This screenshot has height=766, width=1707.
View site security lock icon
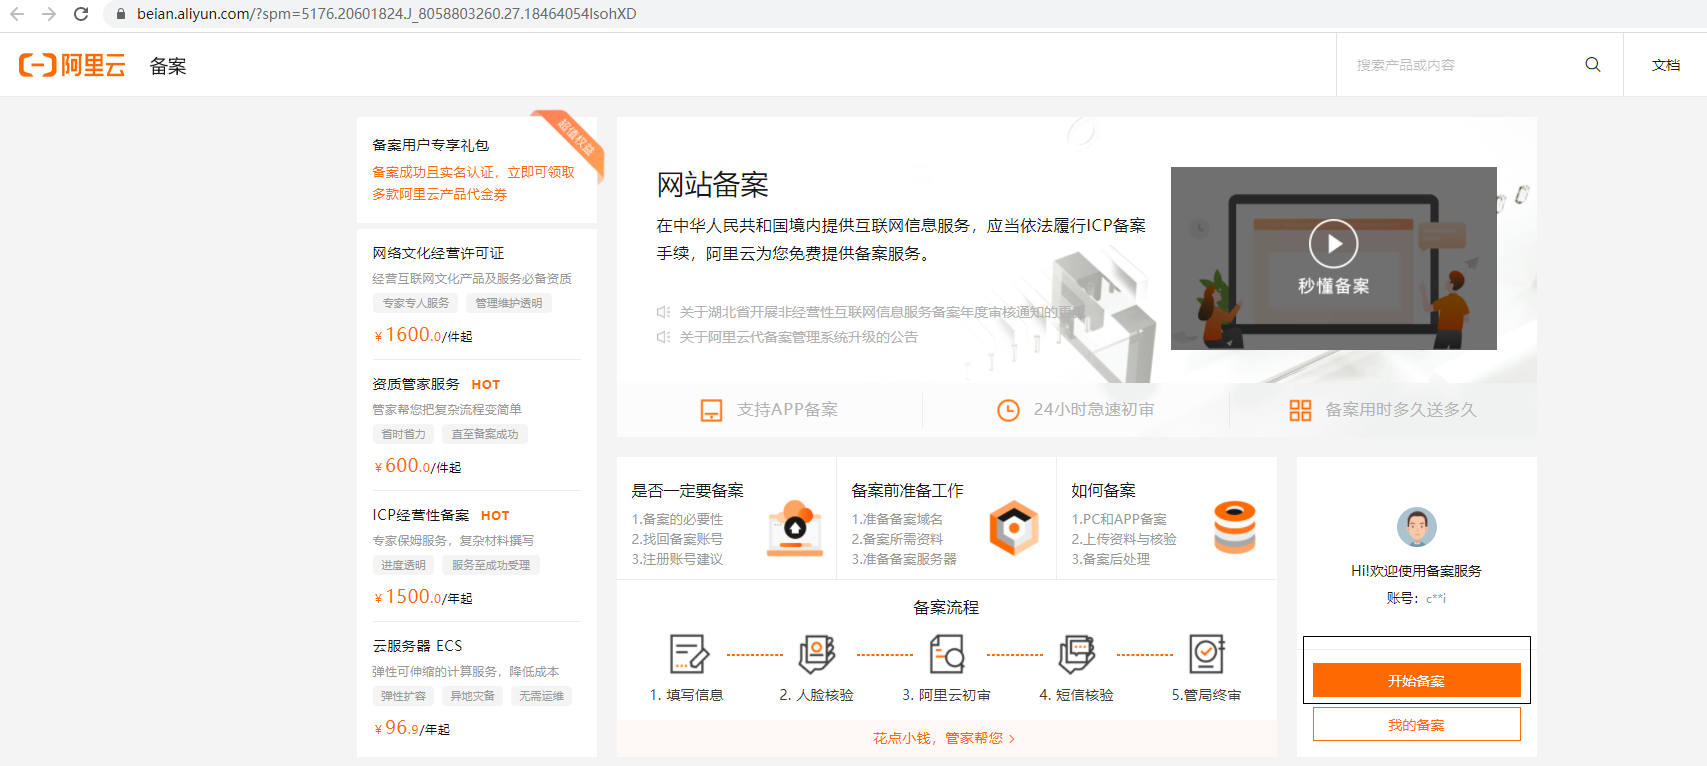point(121,14)
